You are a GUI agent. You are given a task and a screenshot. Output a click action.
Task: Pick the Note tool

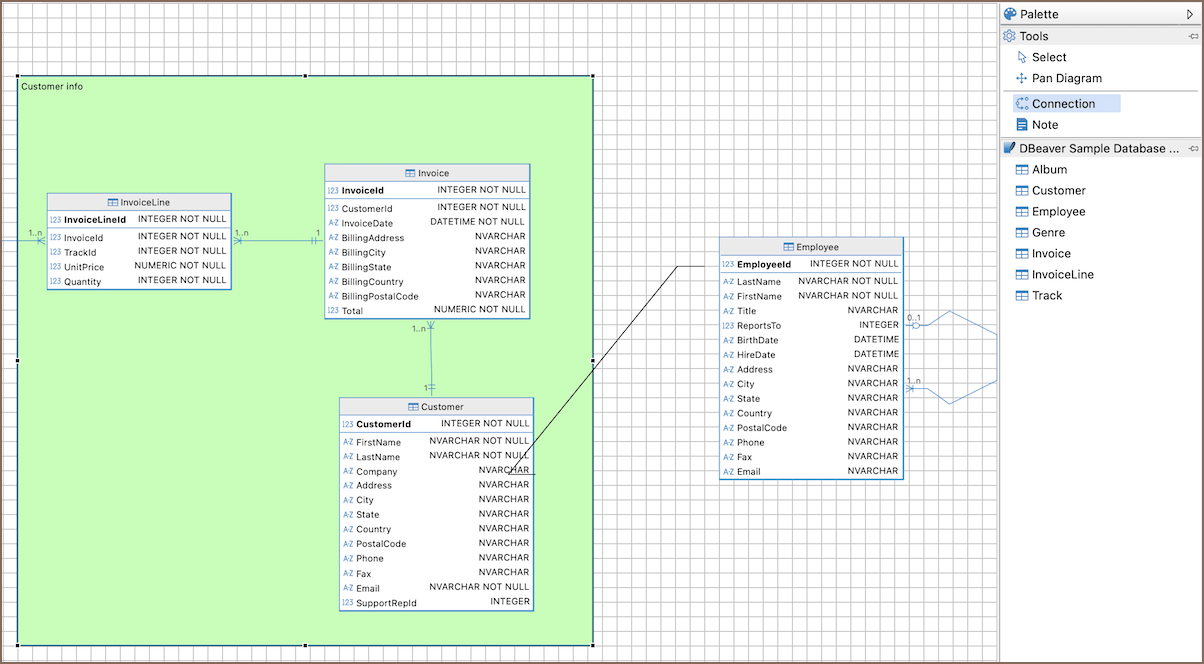pyautogui.click(x=1044, y=125)
